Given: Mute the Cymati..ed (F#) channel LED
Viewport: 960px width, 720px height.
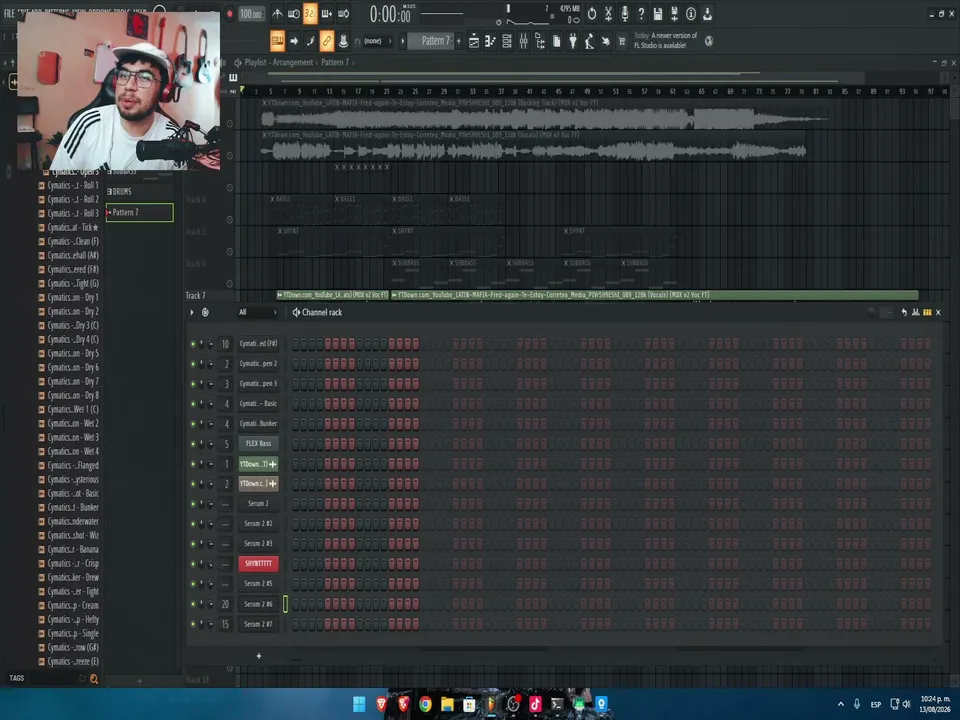Looking at the screenshot, I should [x=193, y=344].
